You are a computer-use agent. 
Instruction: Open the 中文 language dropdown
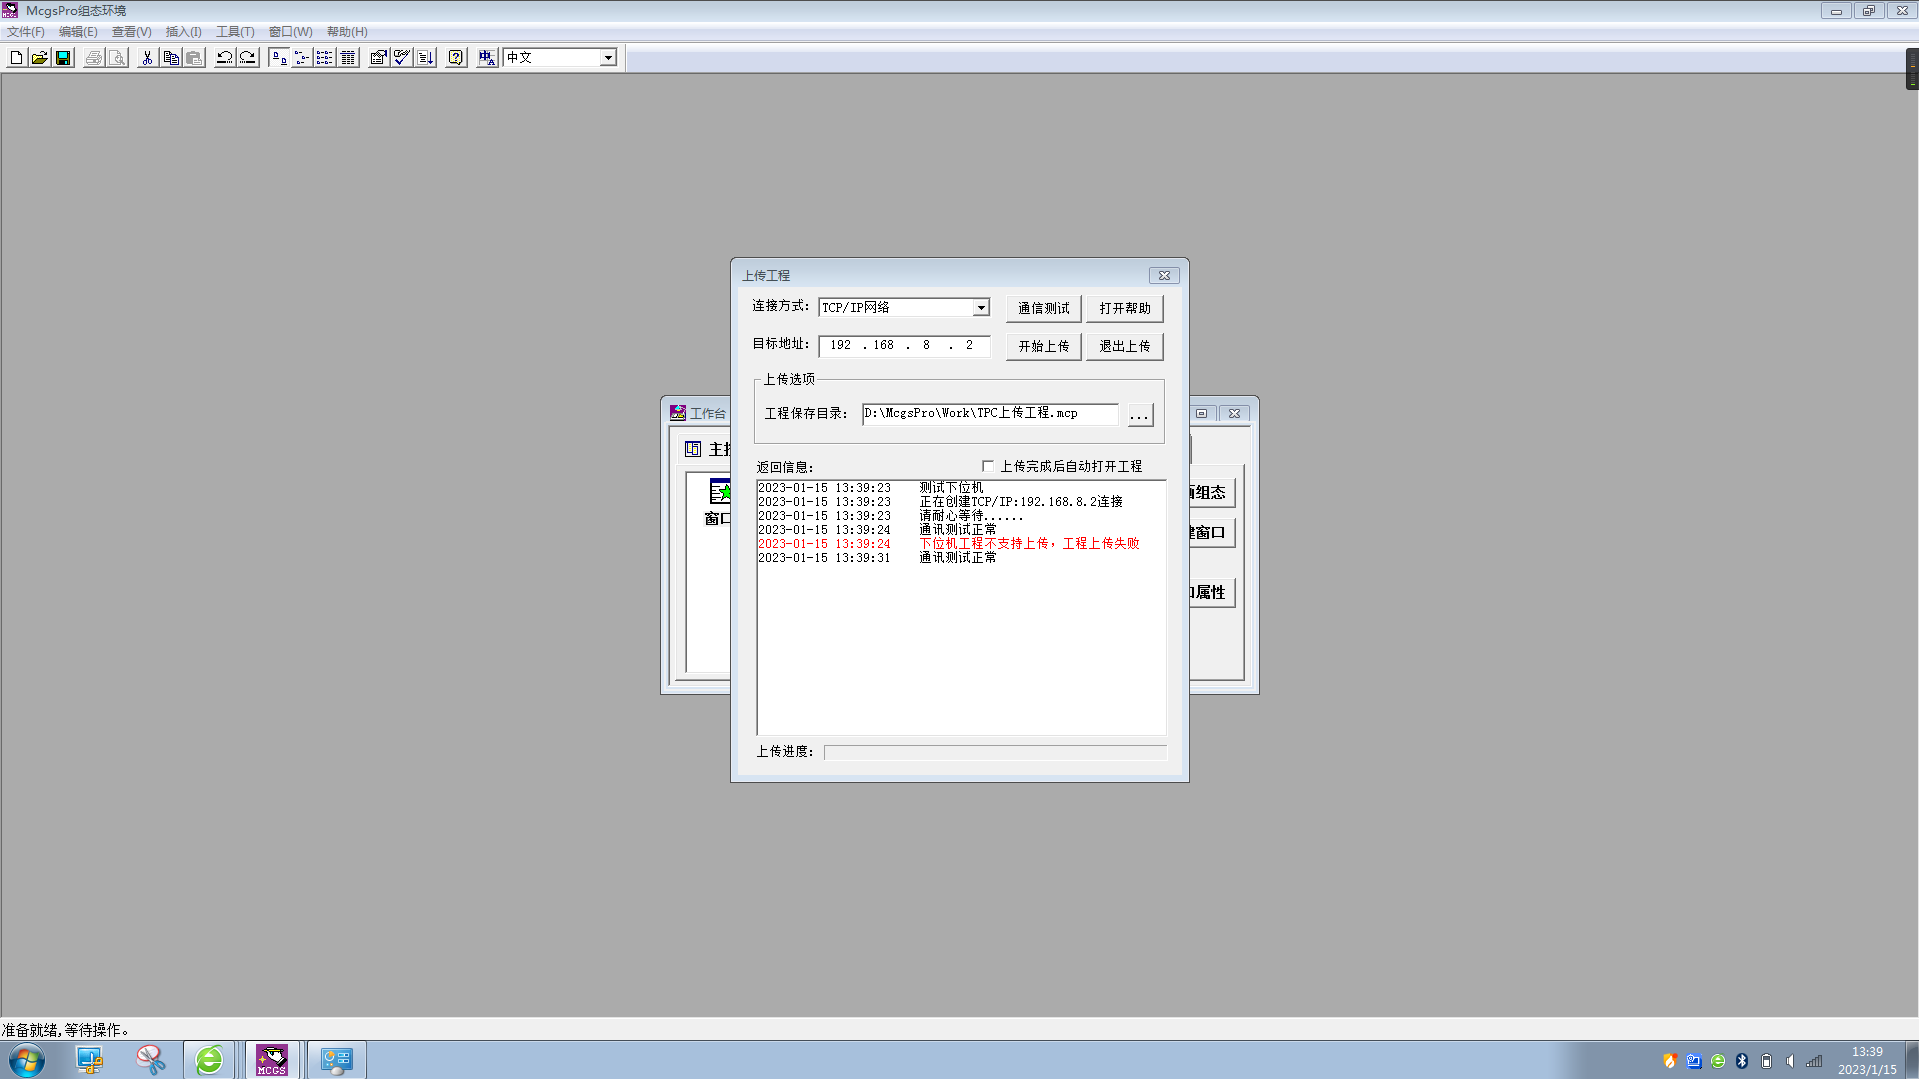(x=607, y=58)
